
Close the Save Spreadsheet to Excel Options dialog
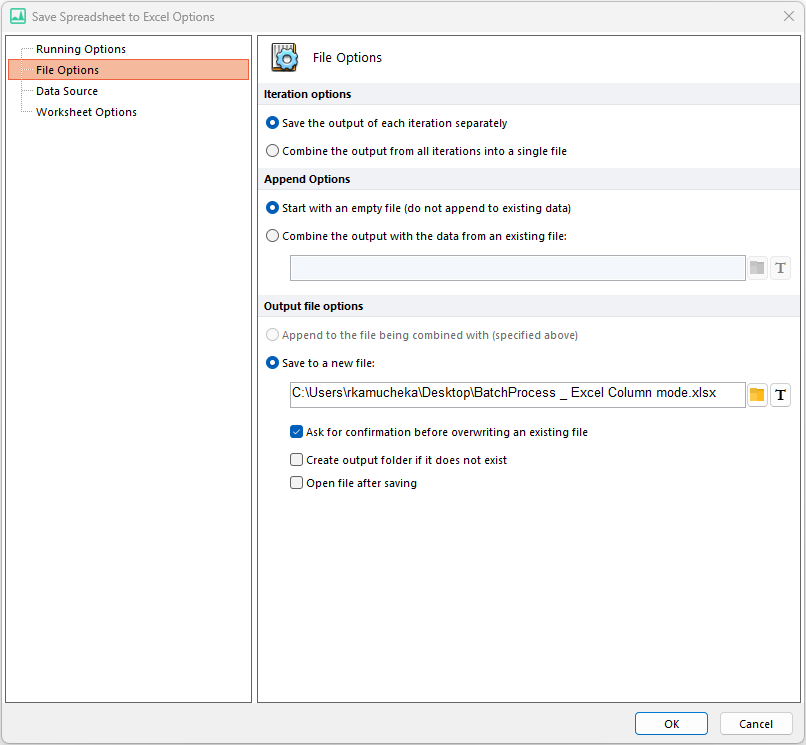[x=789, y=16]
